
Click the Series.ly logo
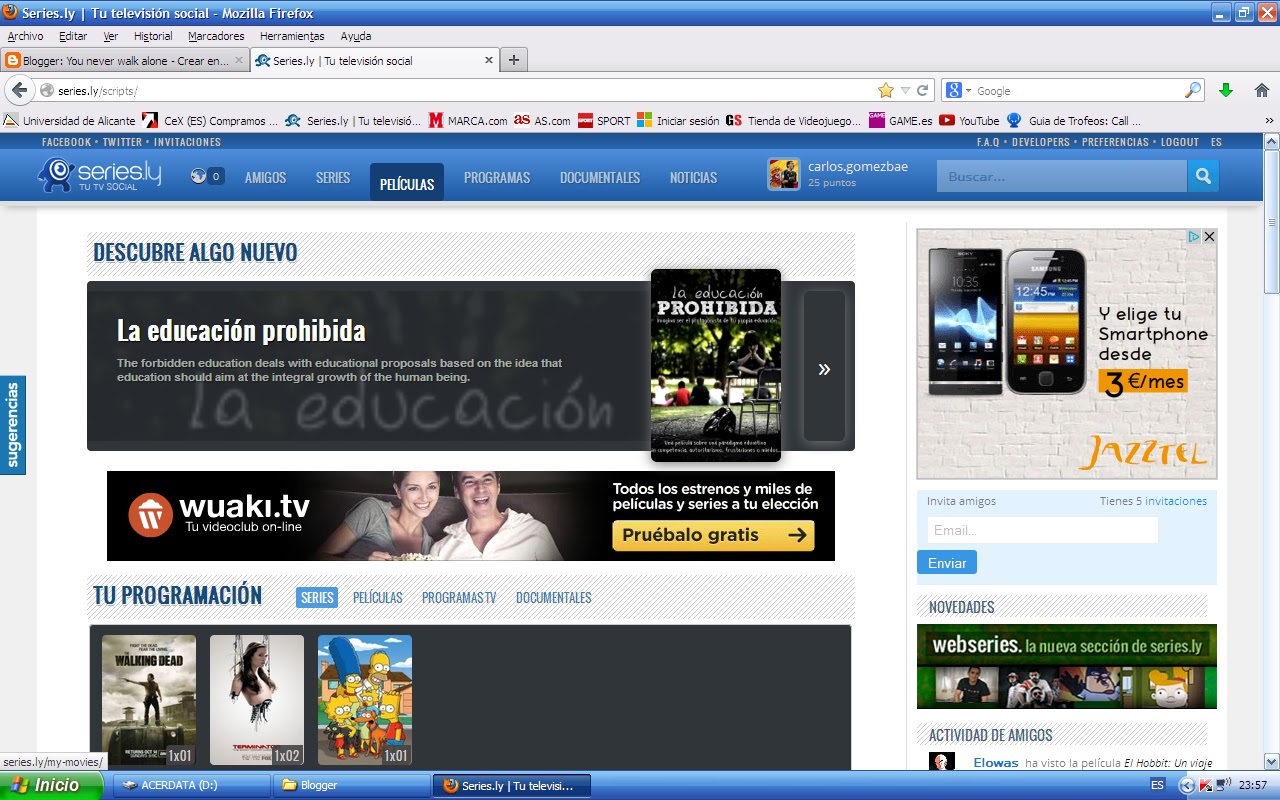pyautogui.click(x=100, y=175)
